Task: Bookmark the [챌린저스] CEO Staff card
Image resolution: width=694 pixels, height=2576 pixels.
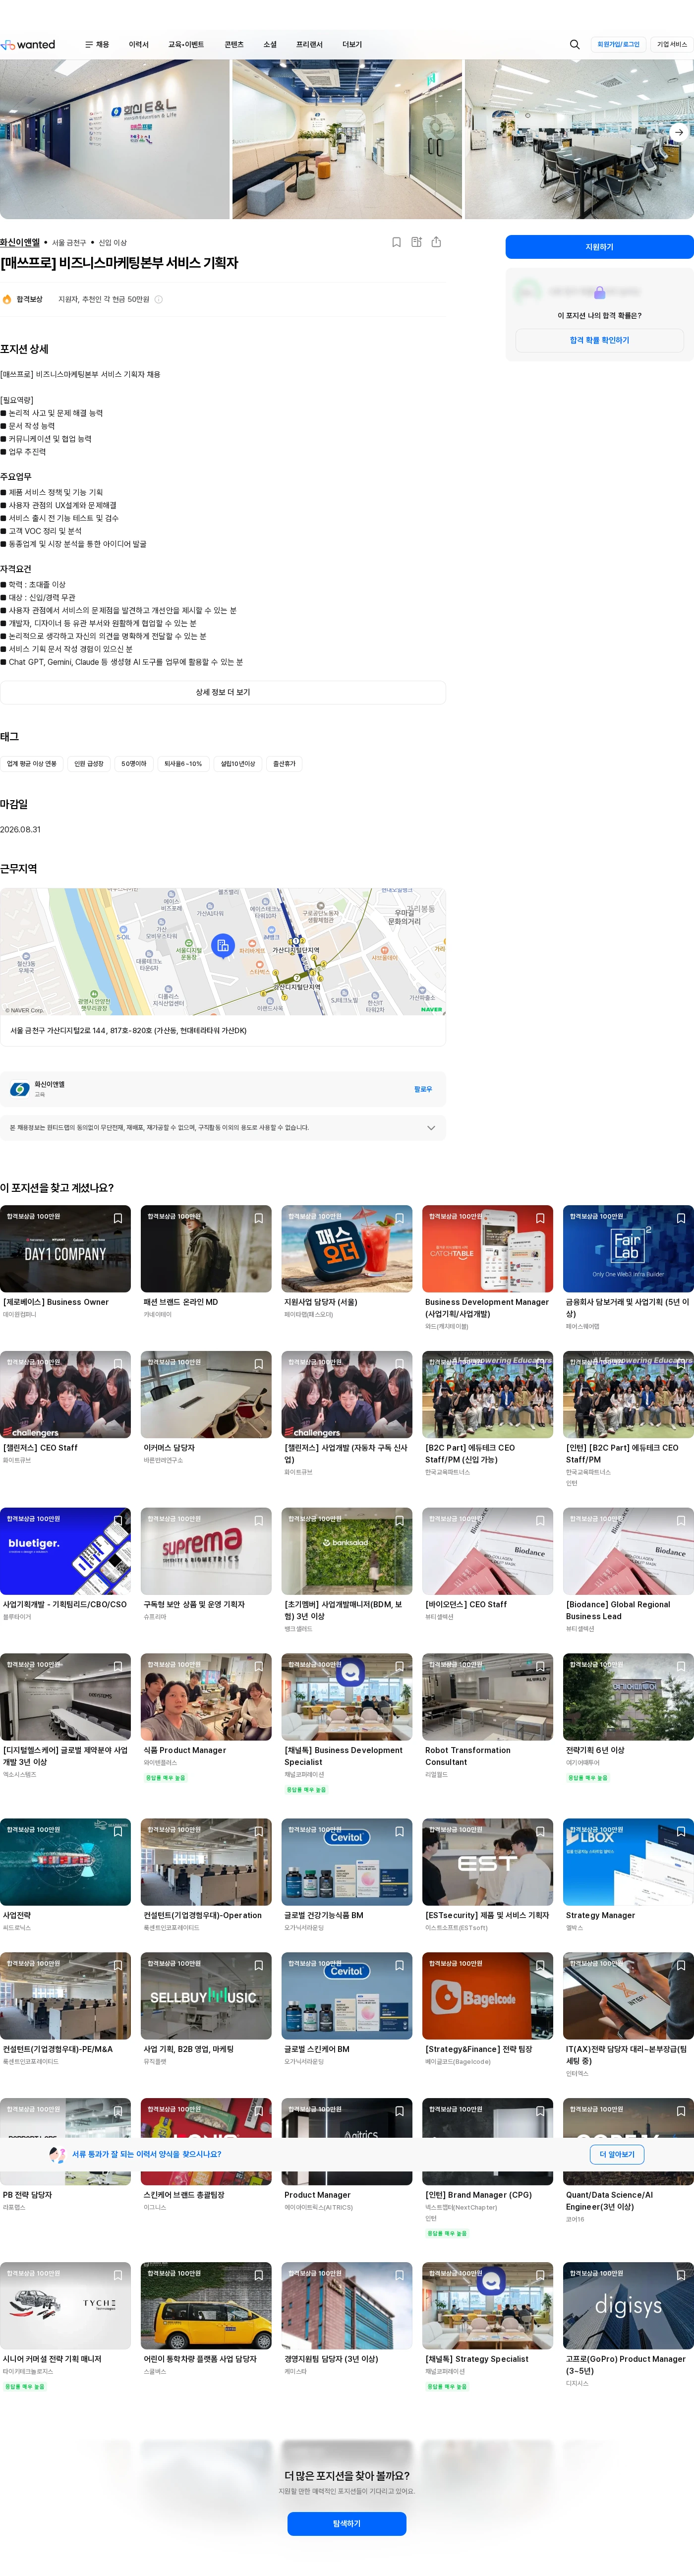Action: [118, 1365]
